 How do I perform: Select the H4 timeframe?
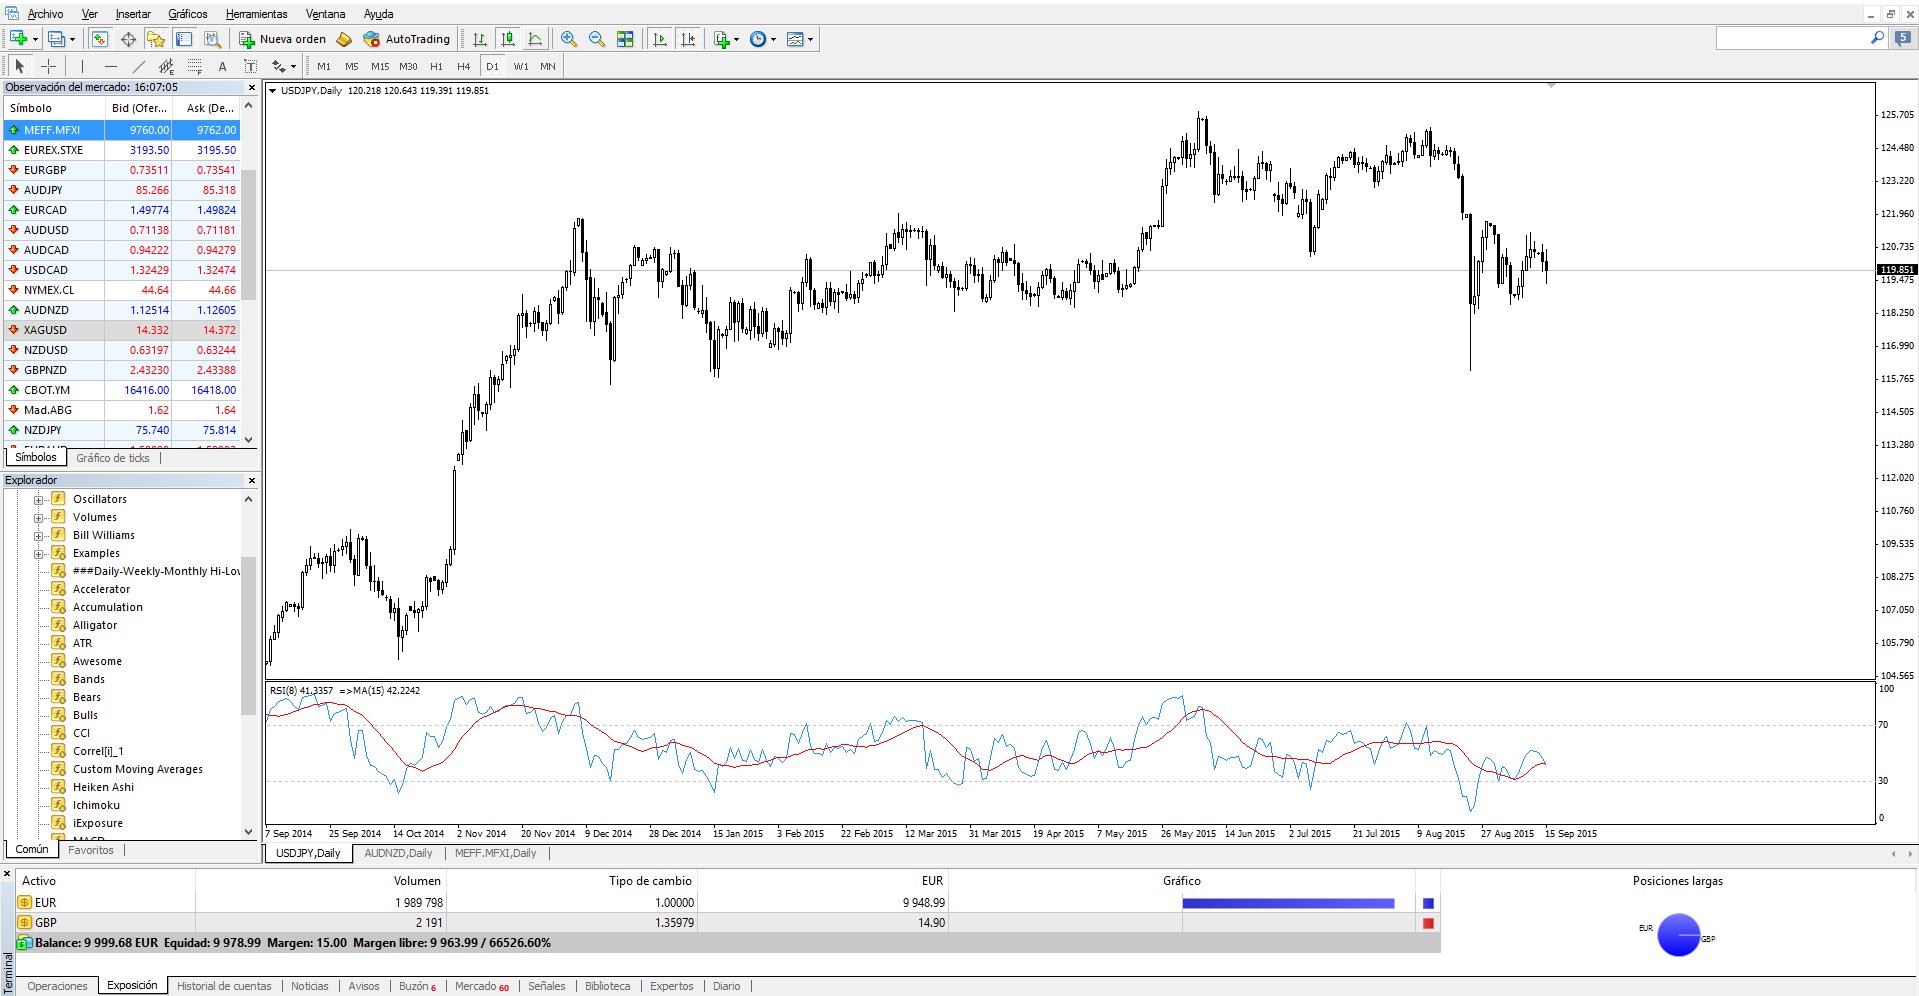point(463,66)
